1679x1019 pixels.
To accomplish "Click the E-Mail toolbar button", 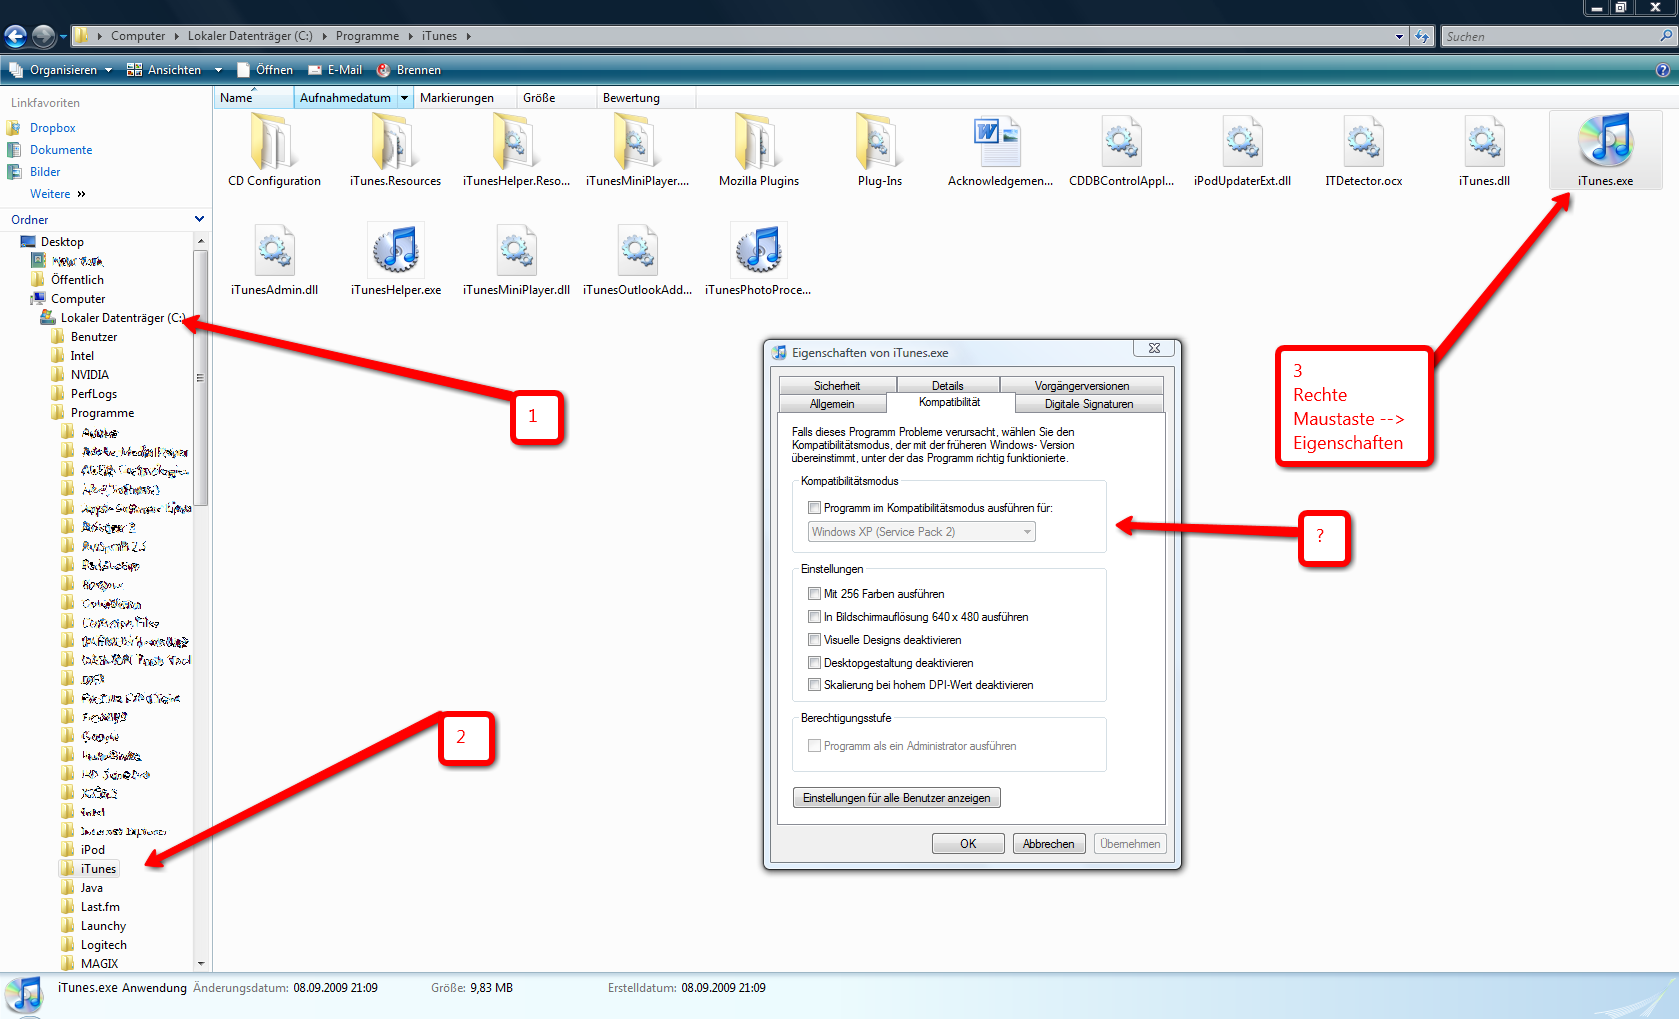I will coord(335,70).
